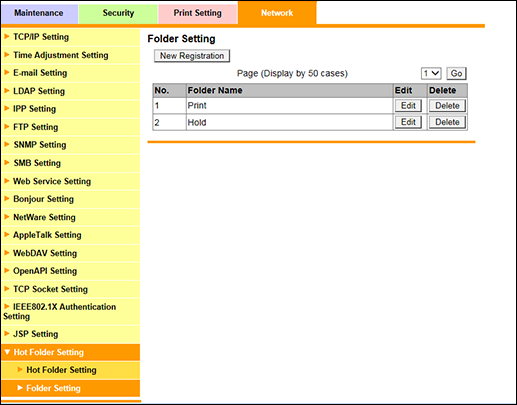517x405 pixels.
Task: Collapse the Hot Folder Setting section
Action: [x=7, y=352]
